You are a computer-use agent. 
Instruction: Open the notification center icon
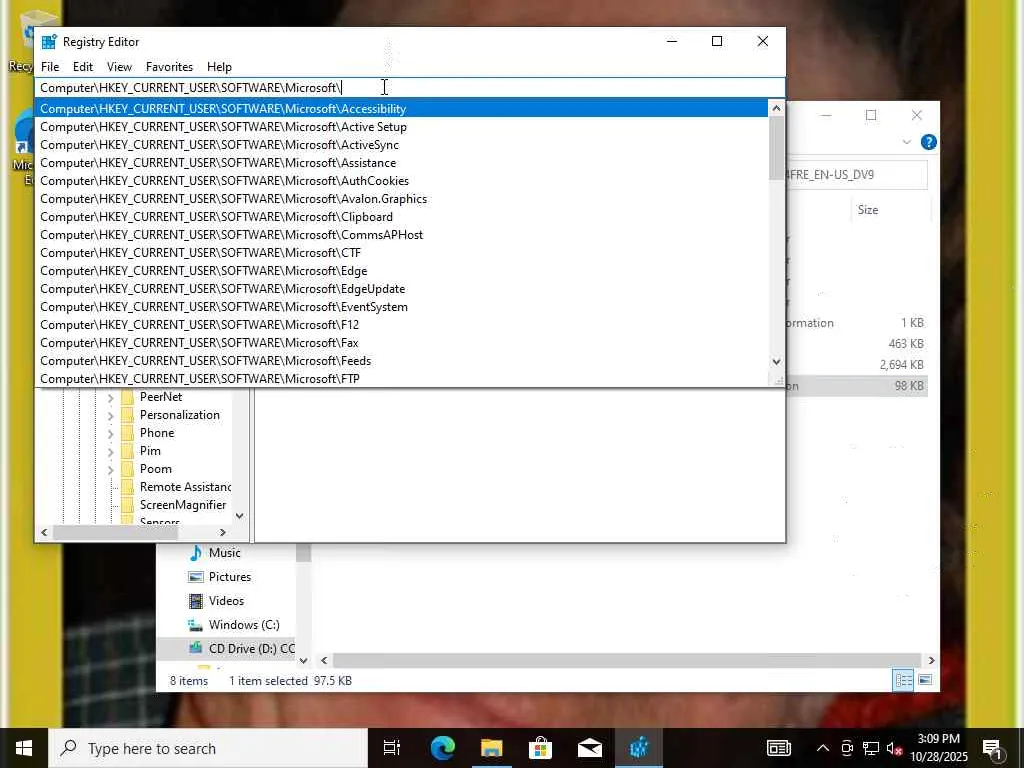(x=993, y=749)
